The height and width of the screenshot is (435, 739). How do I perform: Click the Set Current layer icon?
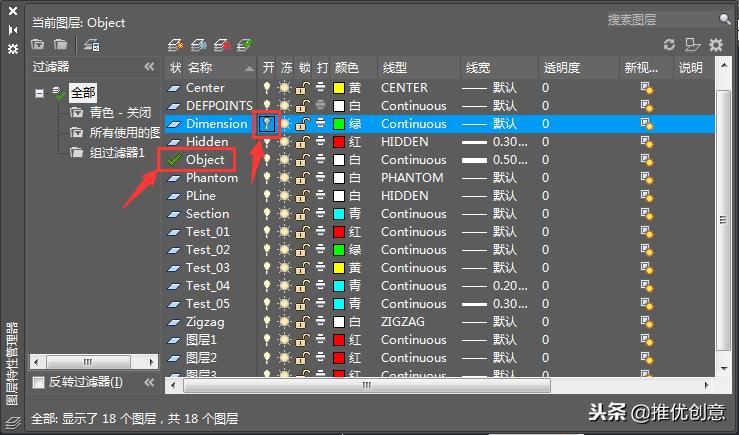click(245, 45)
